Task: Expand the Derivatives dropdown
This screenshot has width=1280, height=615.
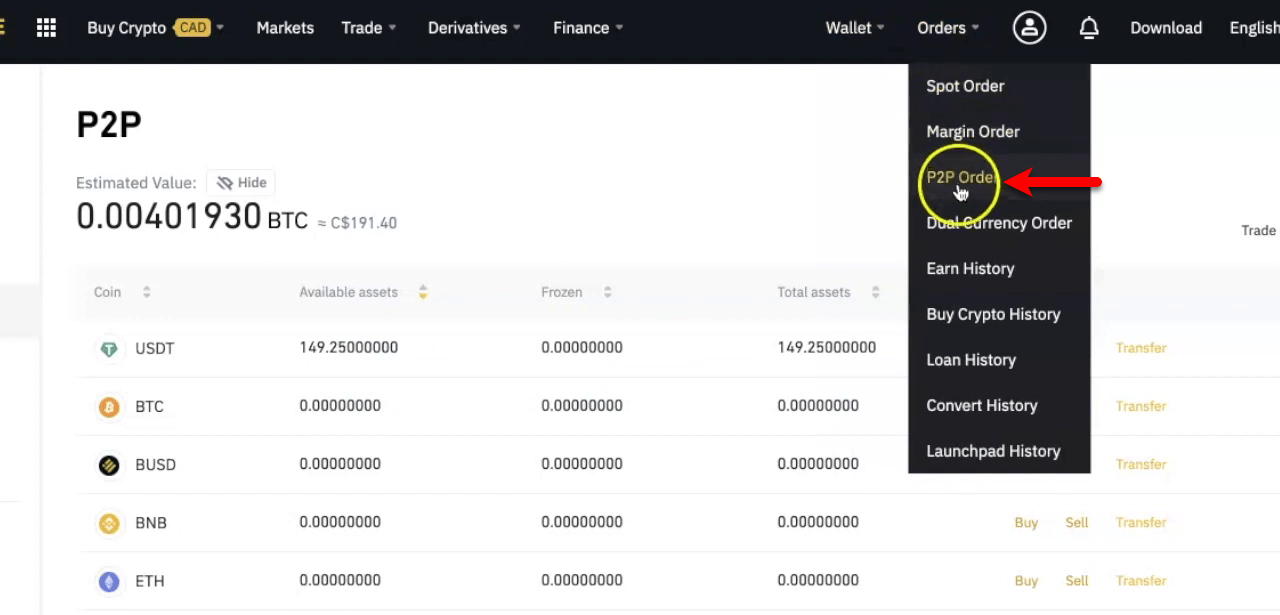Action: pyautogui.click(x=474, y=28)
